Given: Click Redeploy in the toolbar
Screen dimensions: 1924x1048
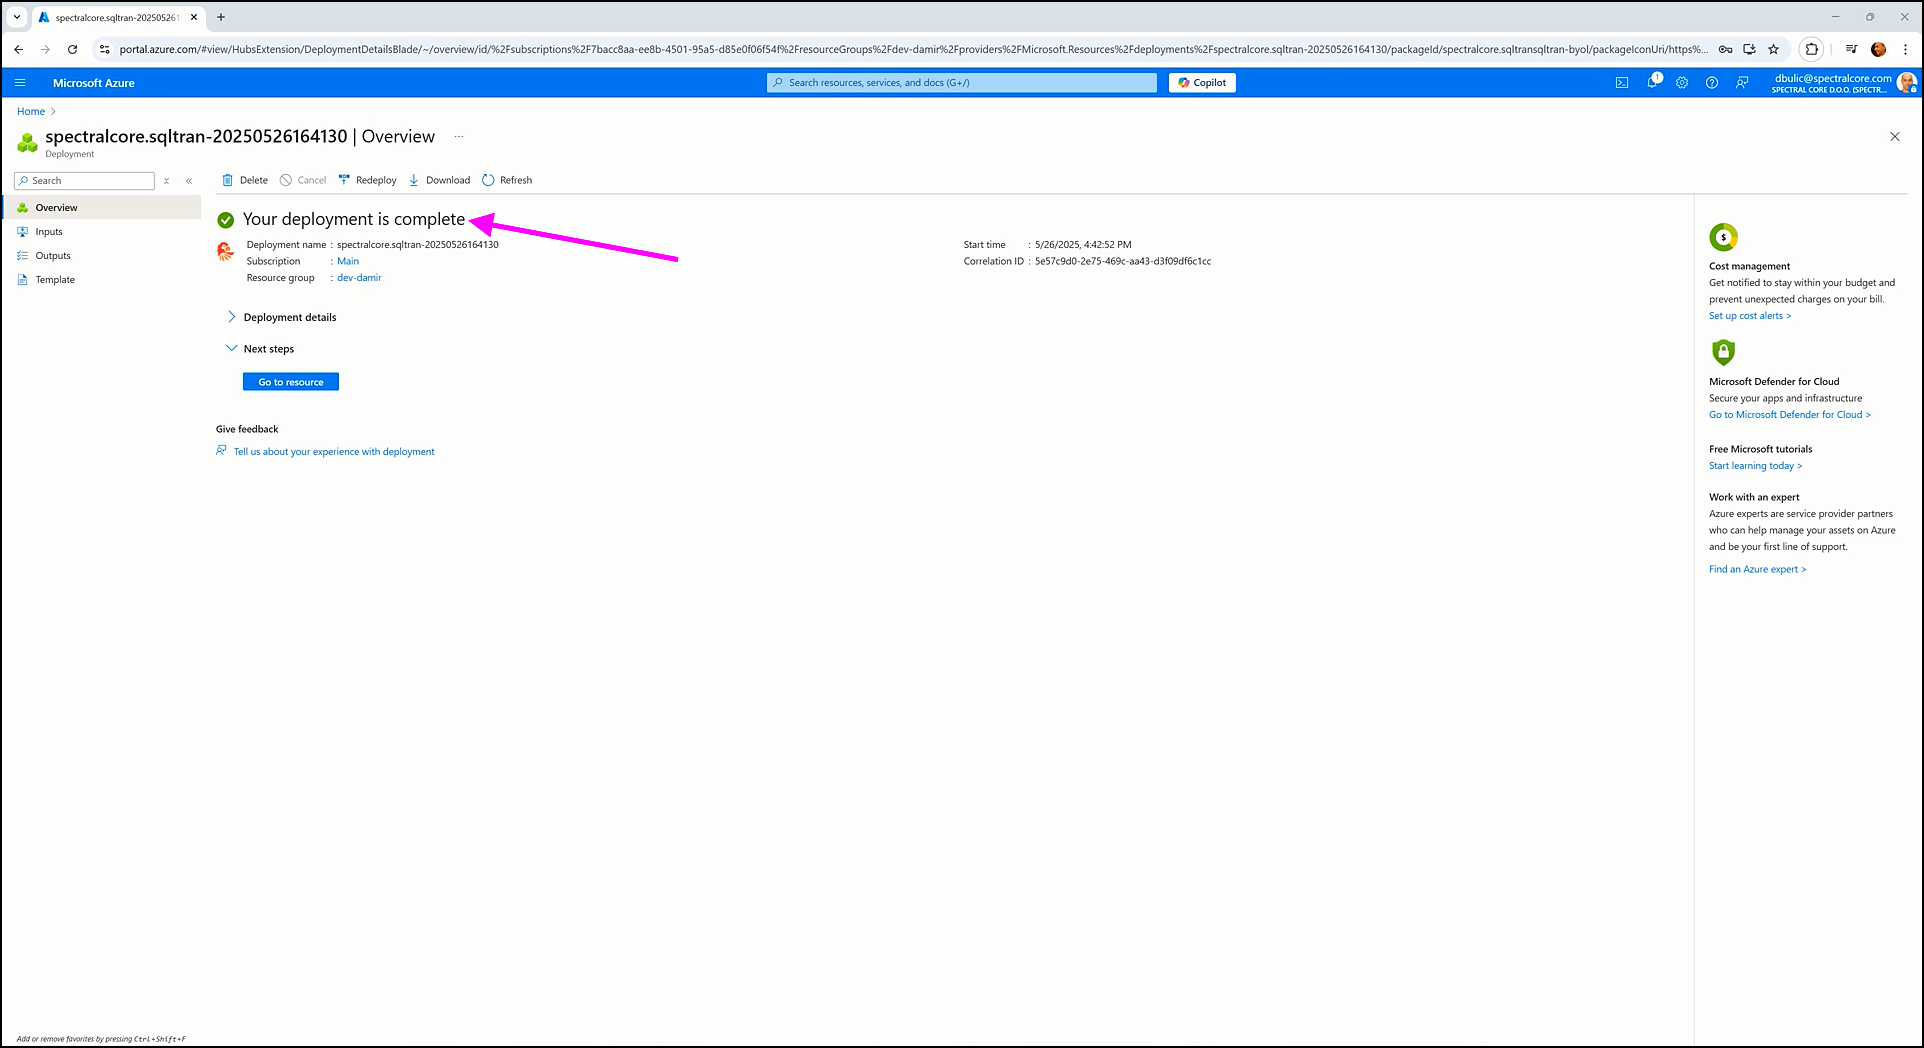Looking at the screenshot, I should click(367, 180).
